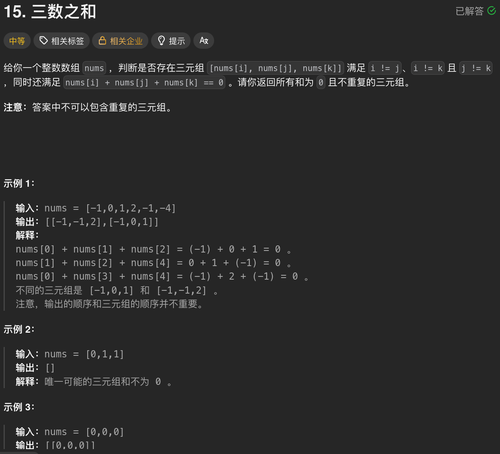
Task: Click example 1 output [[-1,-1,2],[-1,0,1]]
Action: tap(102, 222)
